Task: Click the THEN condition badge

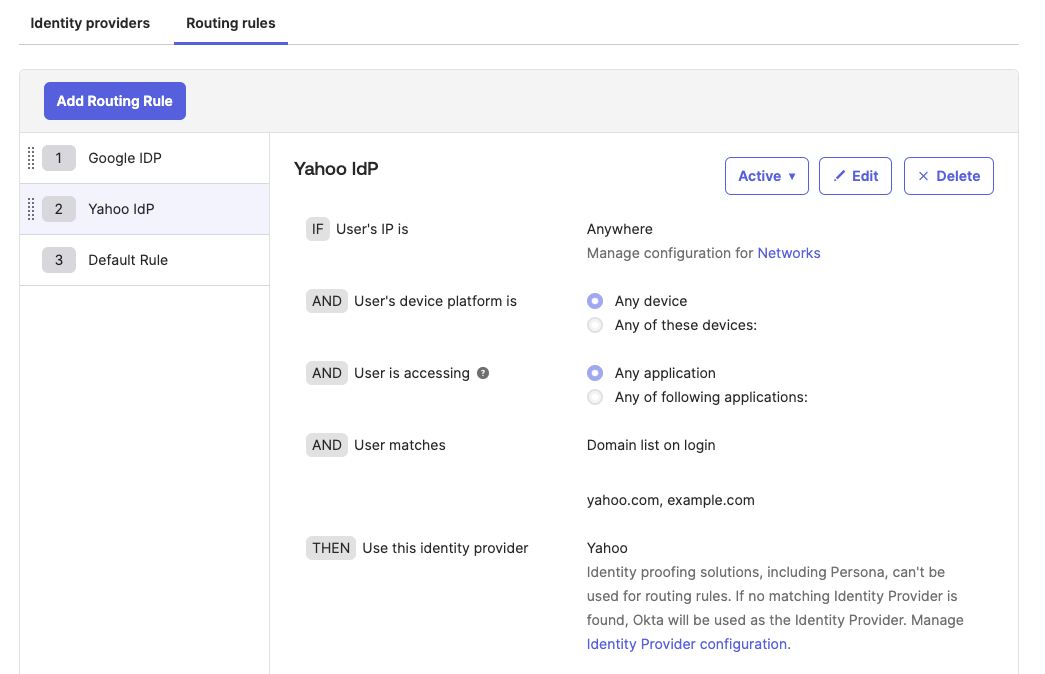Action: (x=331, y=548)
